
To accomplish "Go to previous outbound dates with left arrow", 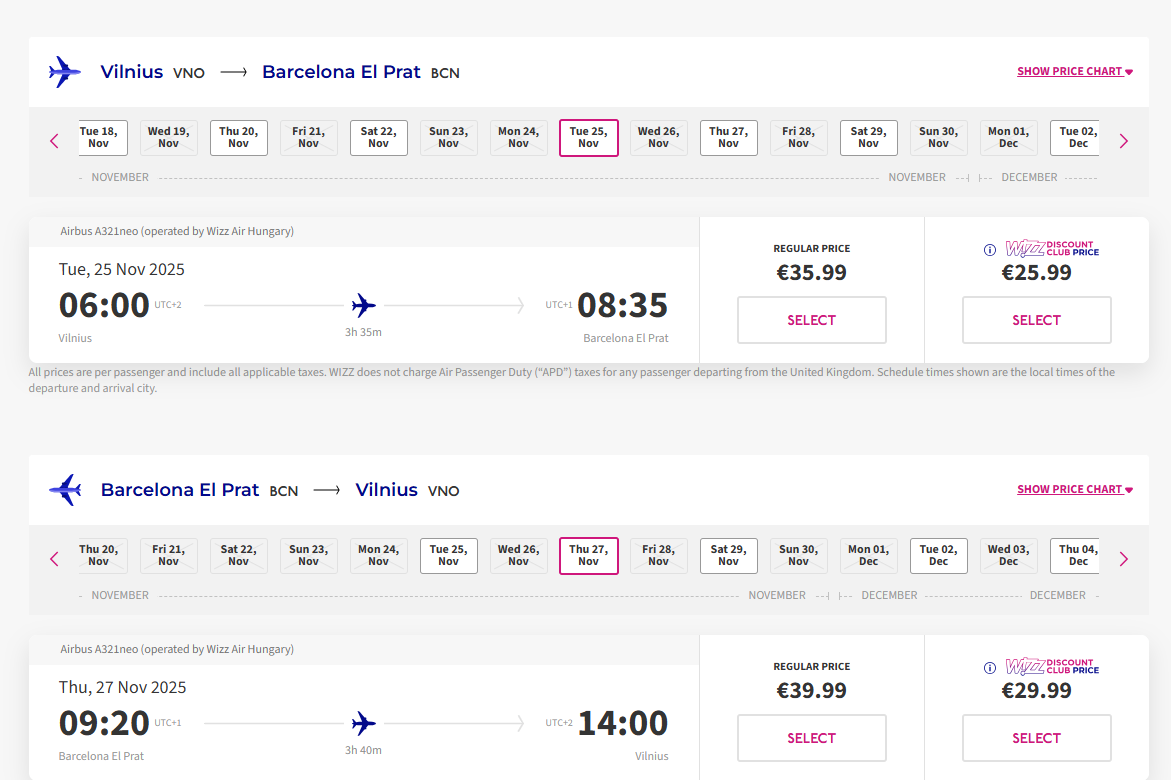I will click(x=55, y=141).
